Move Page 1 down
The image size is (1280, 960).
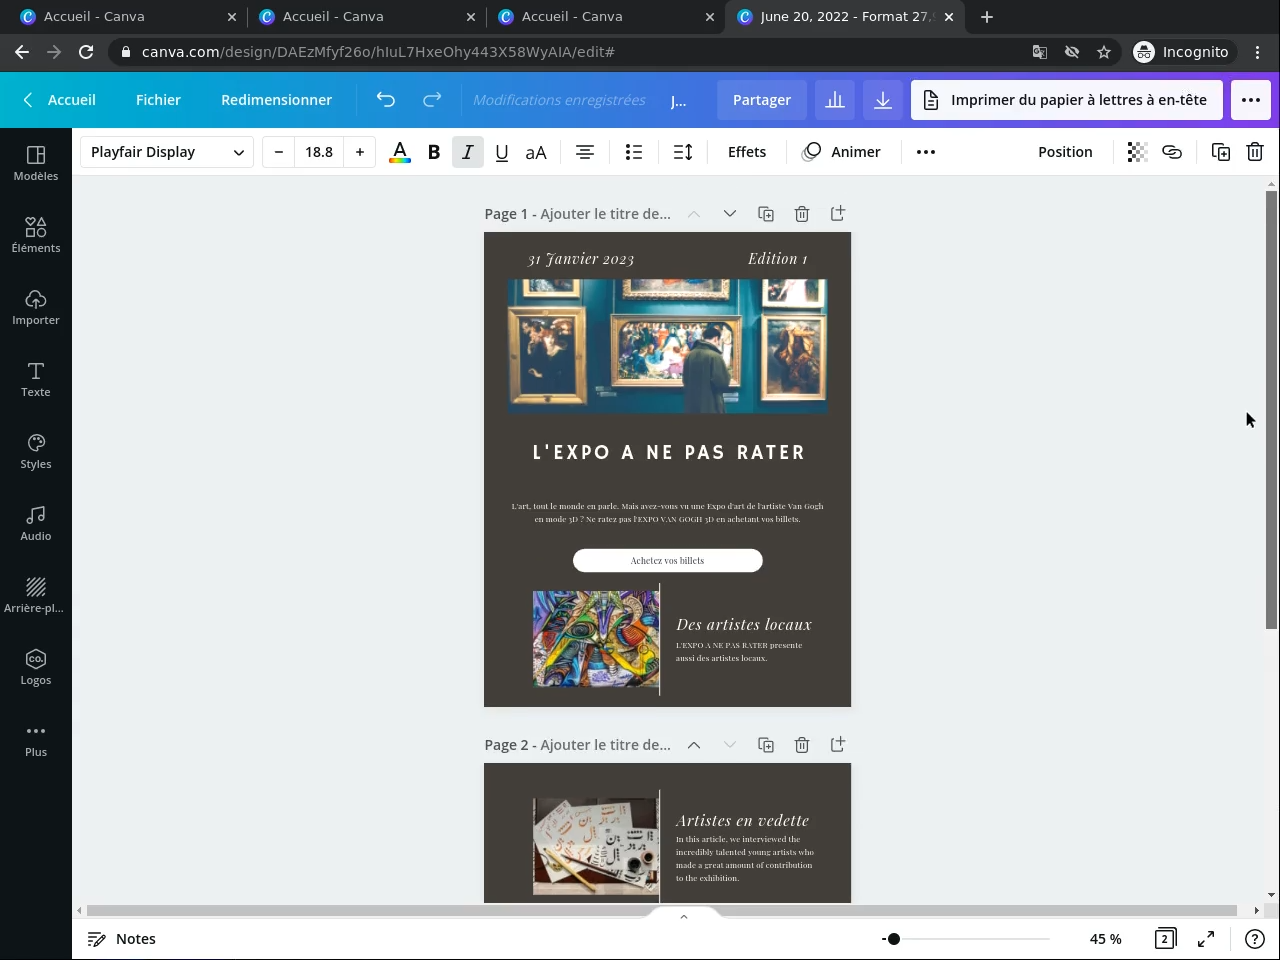pyautogui.click(x=730, y=214)
